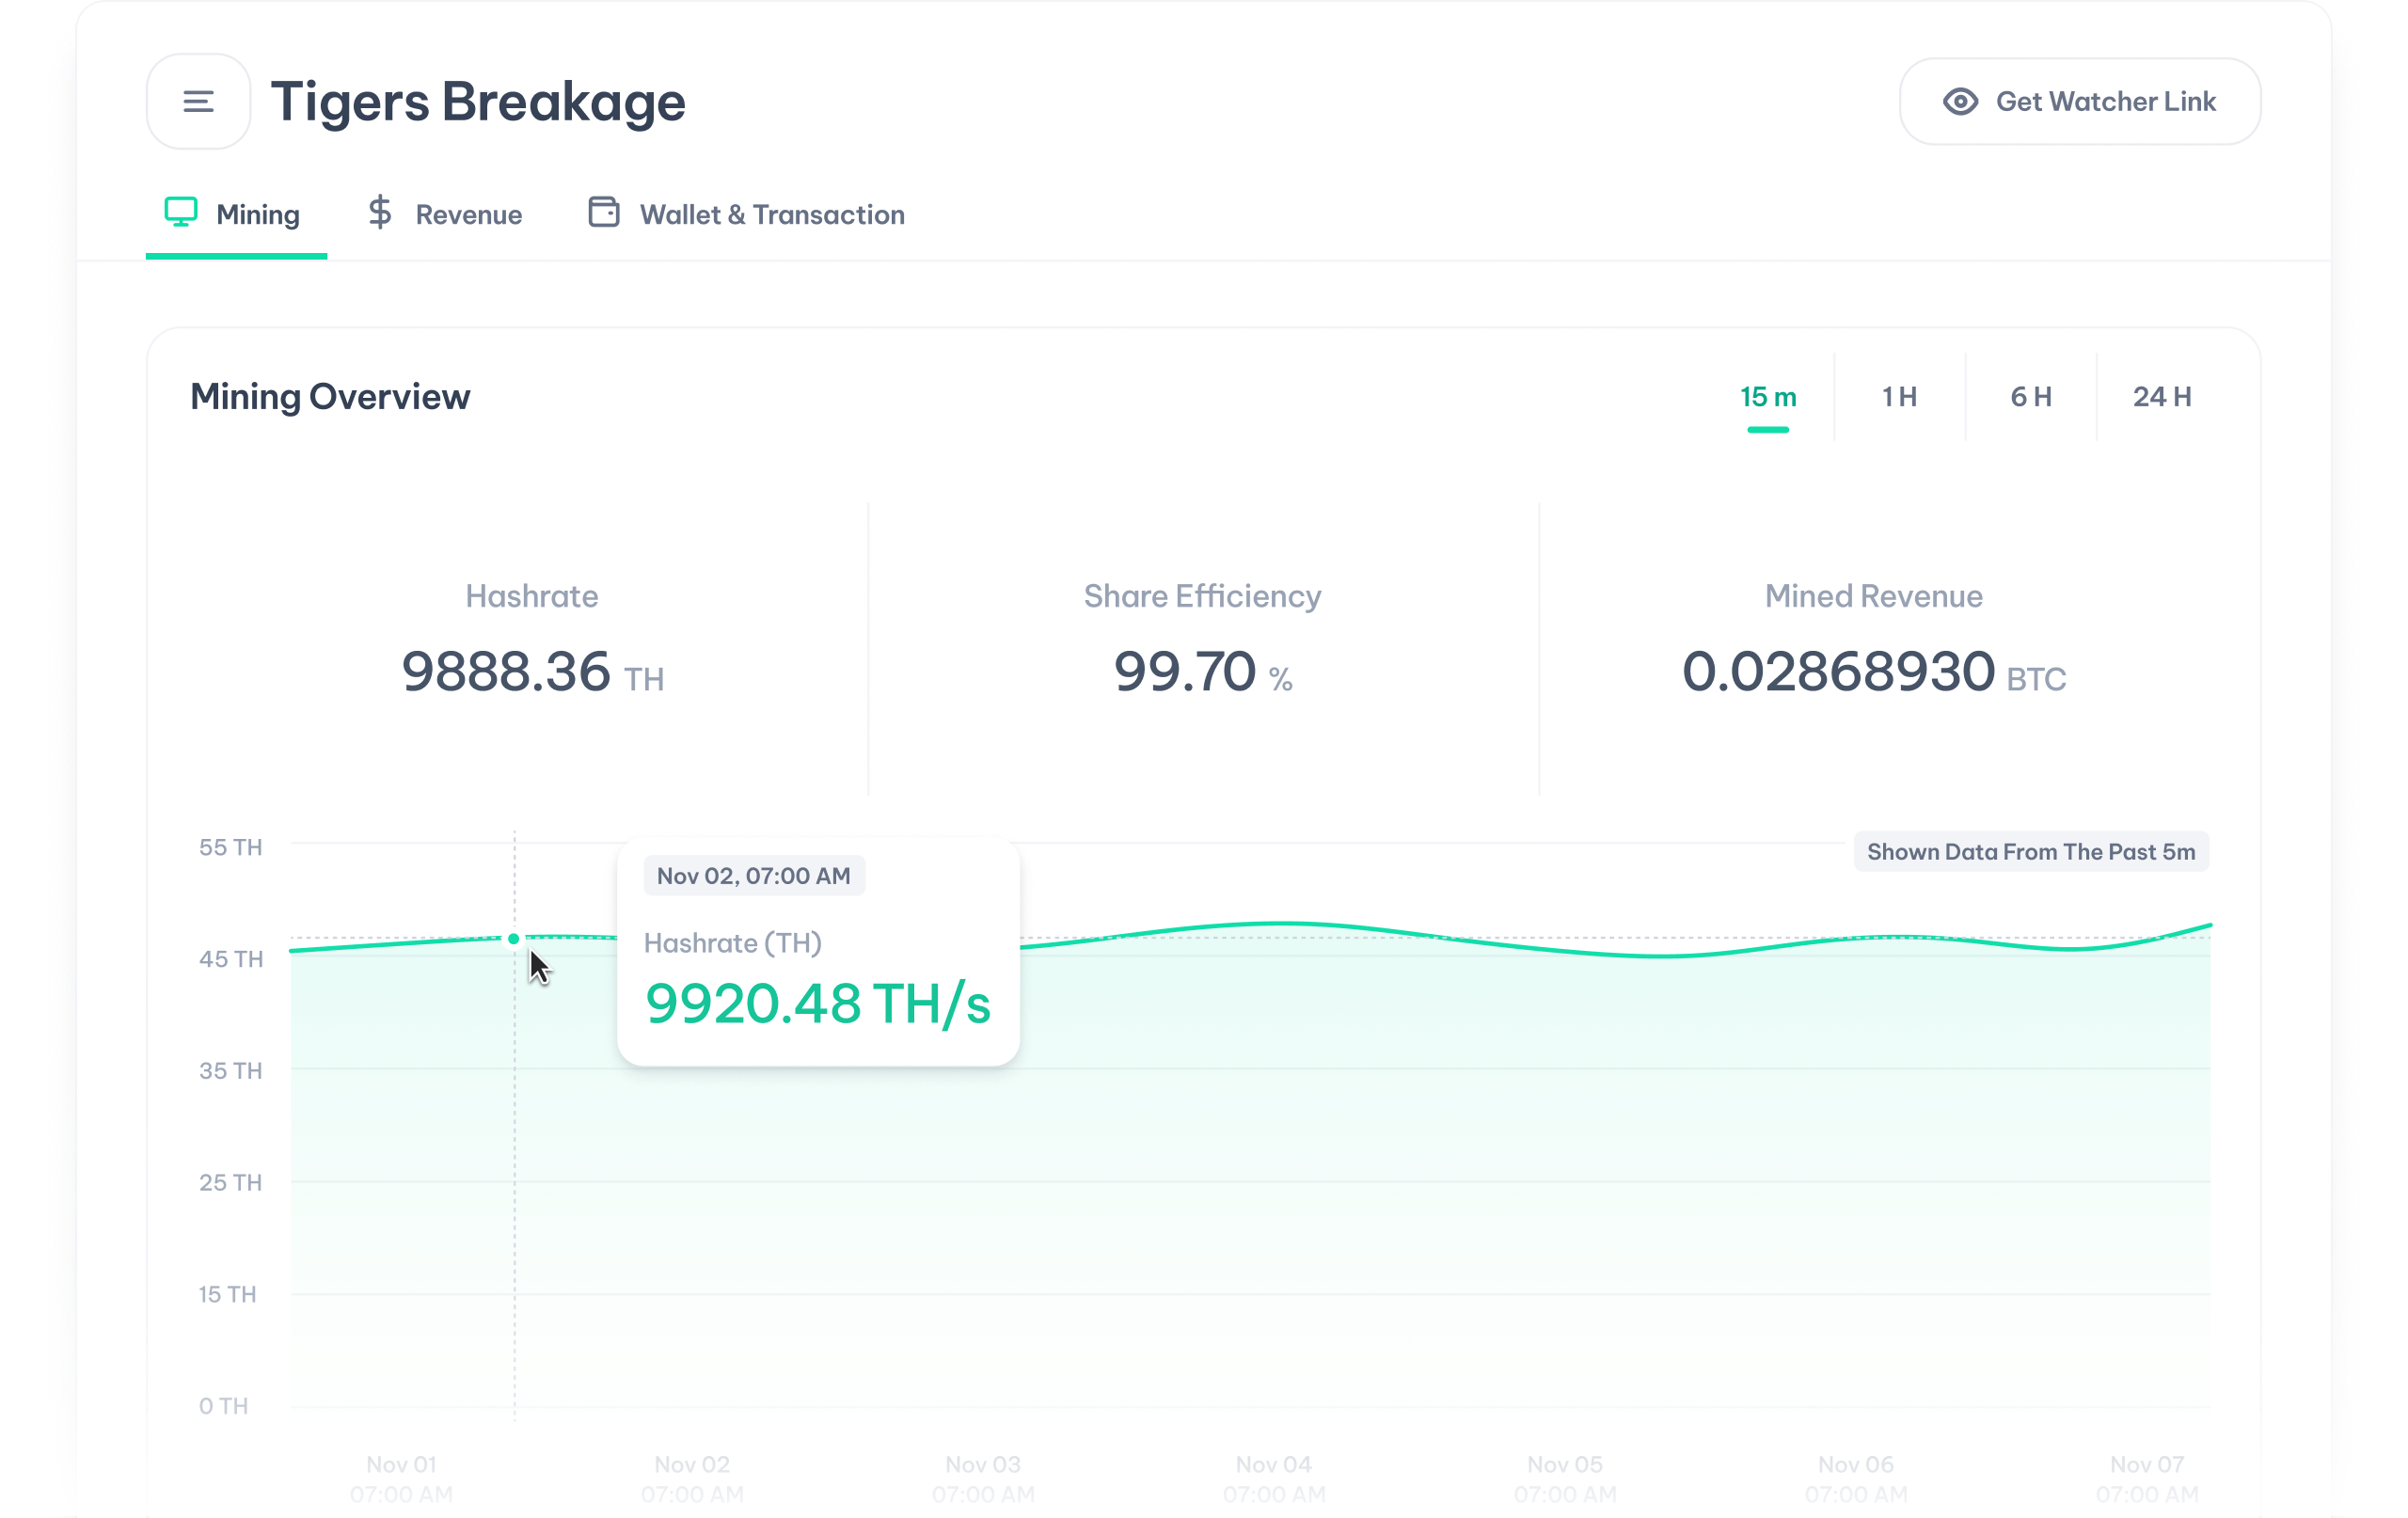2408x1518 pixels.
Task: Click the Shown Data From The Past 5m badge
Action: 2031,852
